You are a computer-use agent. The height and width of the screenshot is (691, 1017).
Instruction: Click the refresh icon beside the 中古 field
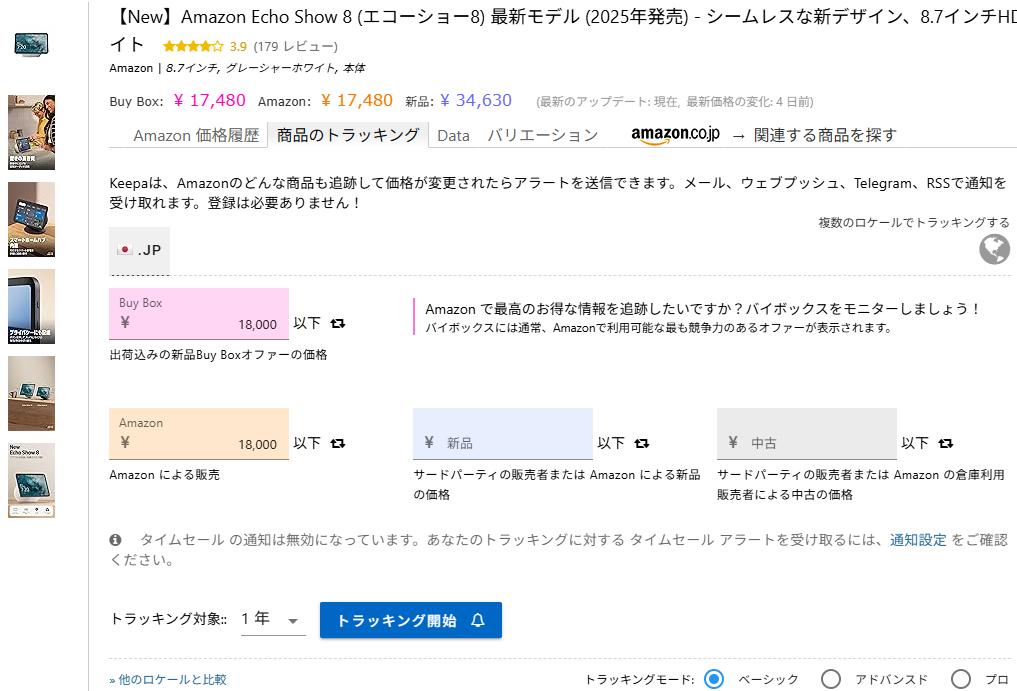945,442
